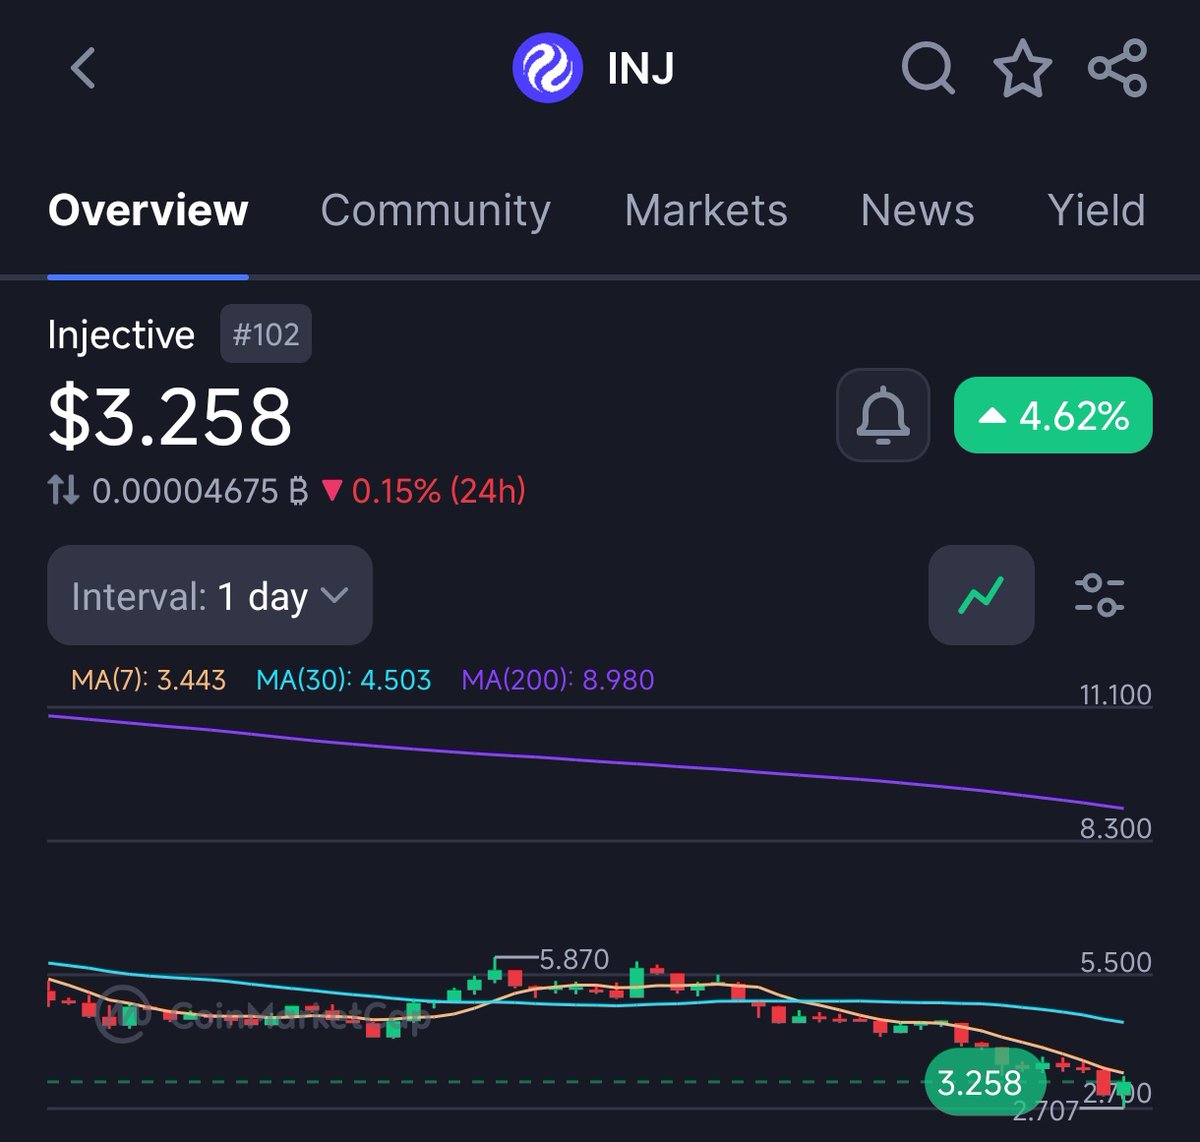Open the search magnifier icon

click(928, 68)
